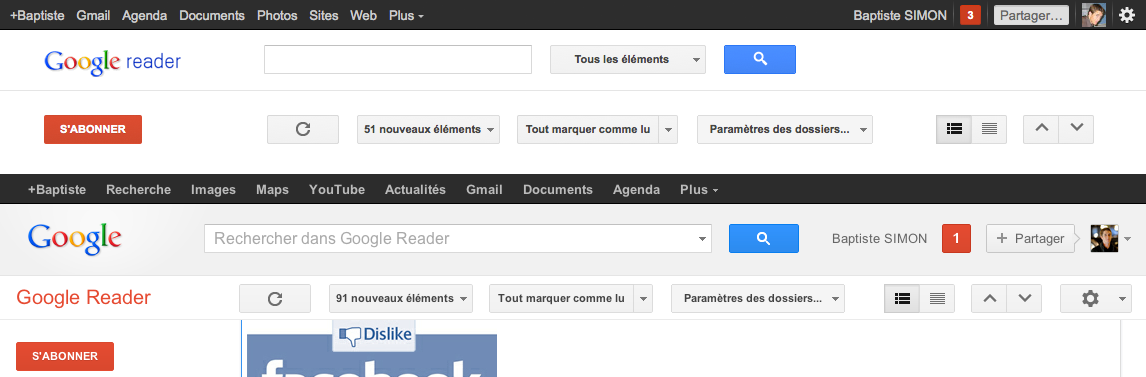The width and height of the screenshot is (1146, 377).
Task: Click the Google reader logo
Action: pos(113,62)
